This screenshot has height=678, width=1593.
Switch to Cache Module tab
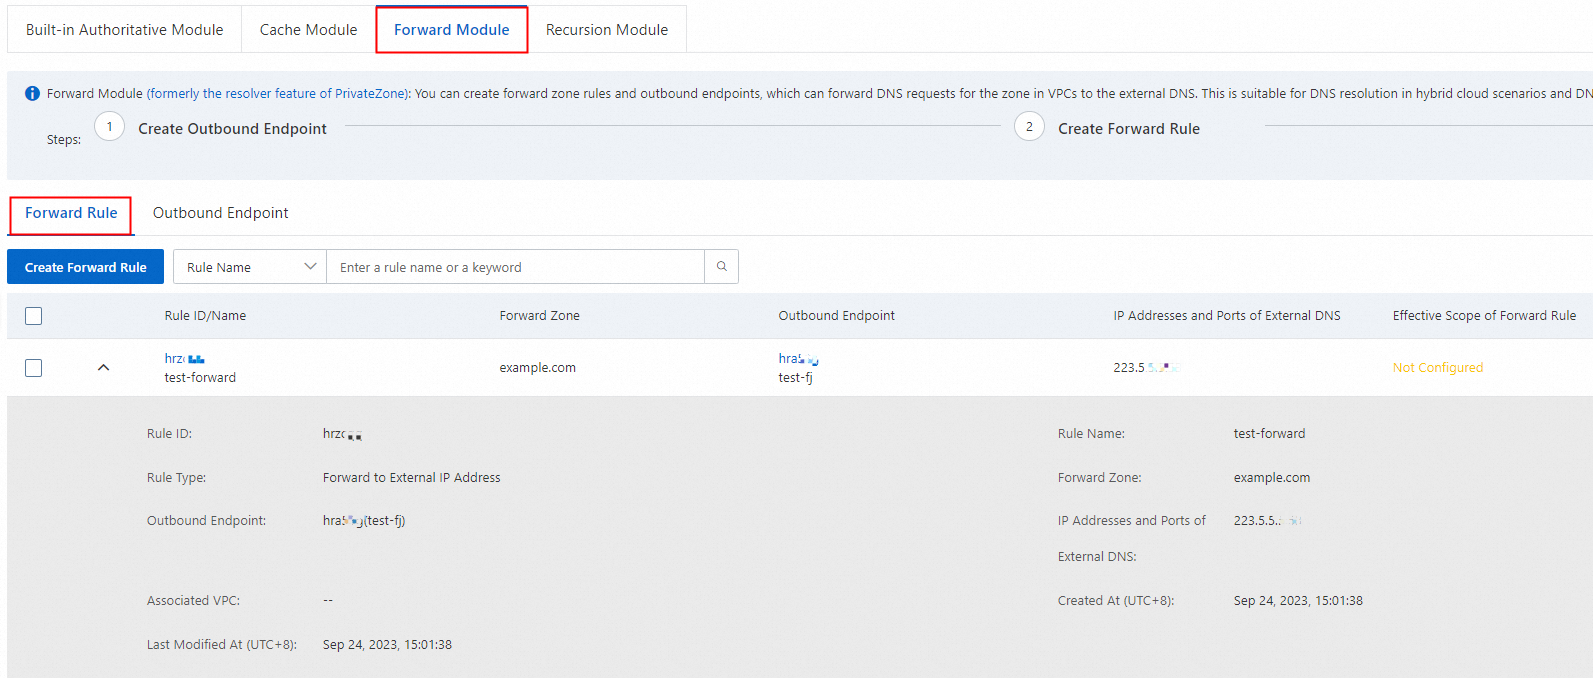(x=308, y=30)
